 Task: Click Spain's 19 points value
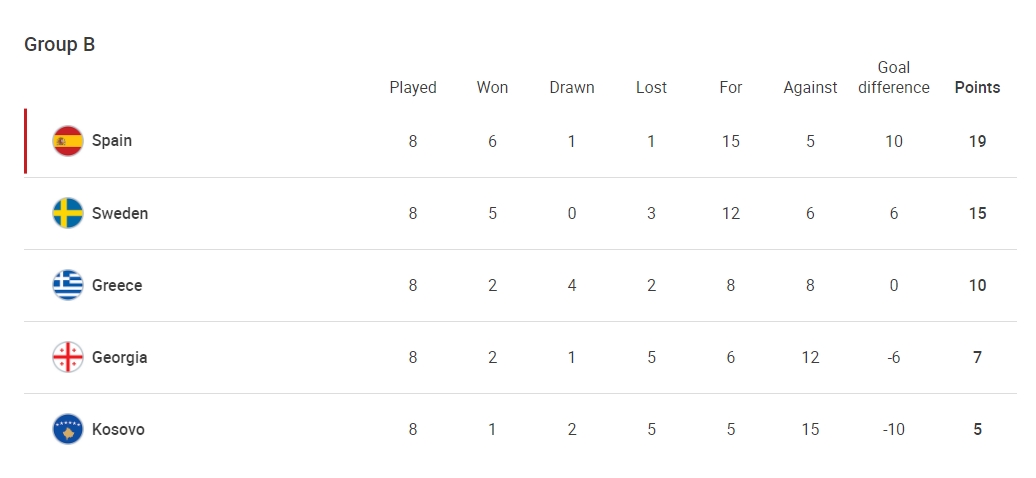977,141
